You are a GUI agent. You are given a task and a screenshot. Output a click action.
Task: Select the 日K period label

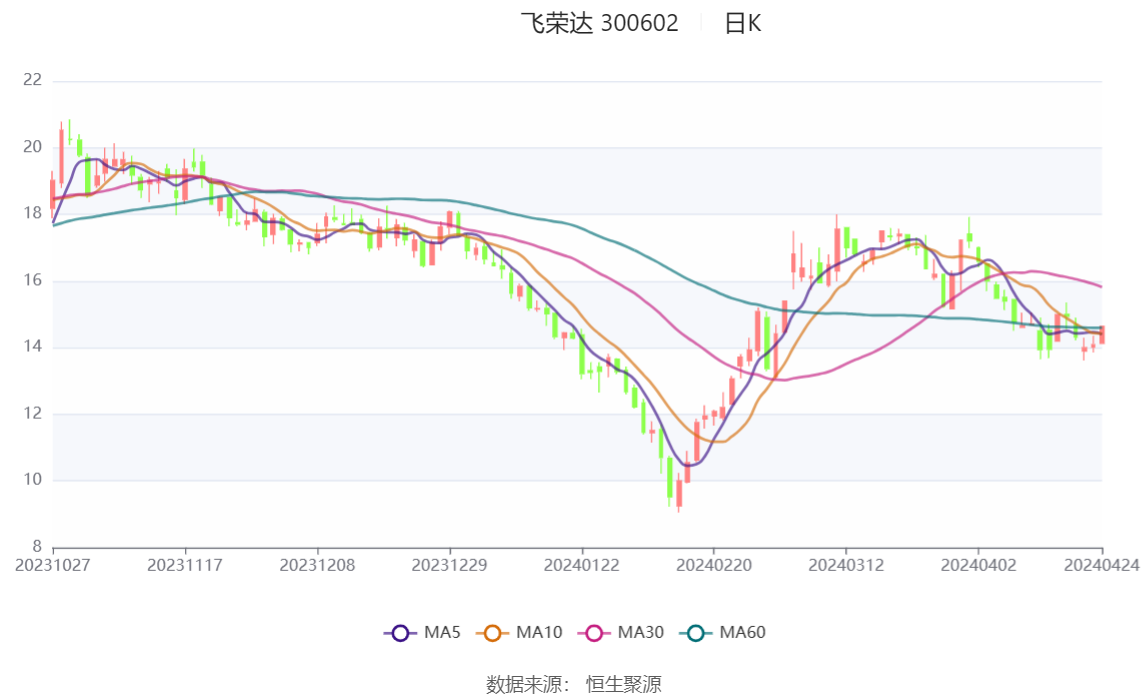[742, 23]
